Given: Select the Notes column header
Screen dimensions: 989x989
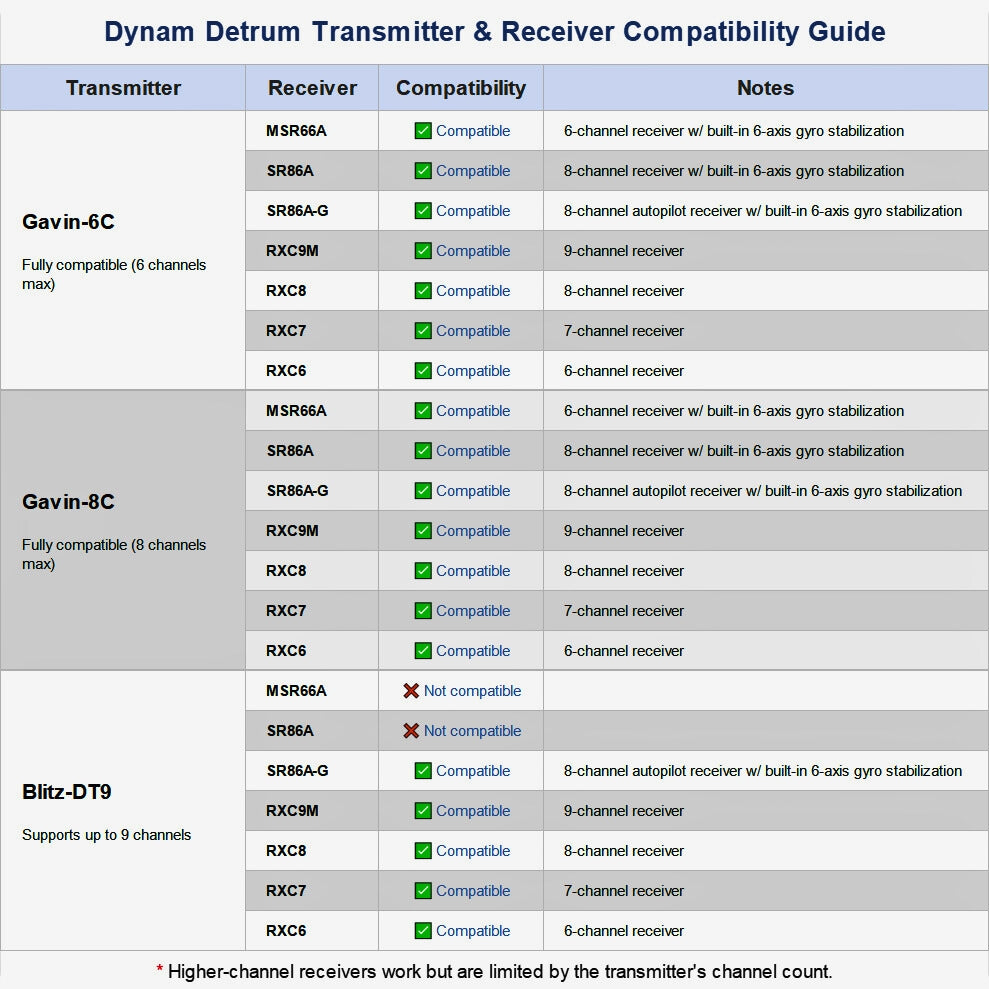Looking at the screenshot, I should 765,88.
